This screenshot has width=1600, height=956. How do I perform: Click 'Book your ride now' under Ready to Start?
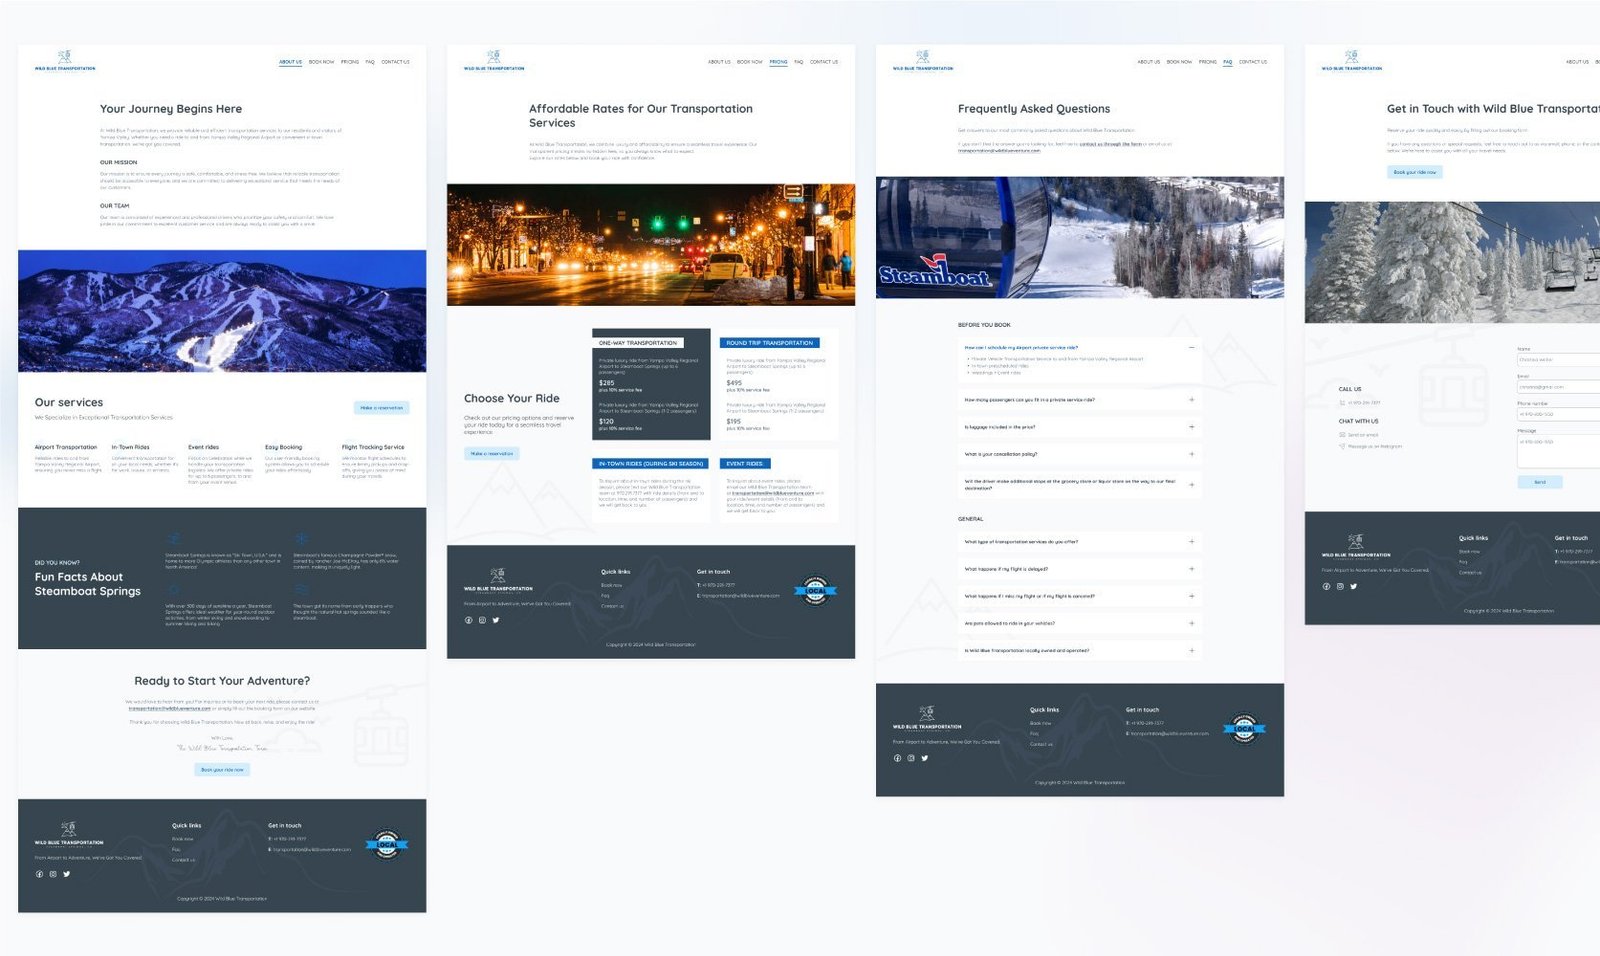[x=222, y=770]
